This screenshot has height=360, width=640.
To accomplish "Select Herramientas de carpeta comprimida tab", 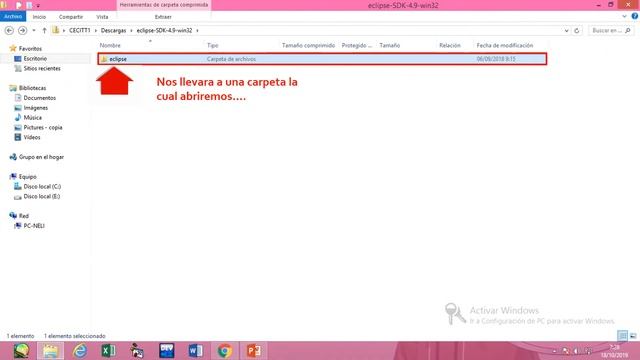I will click(x=164, y=5).
